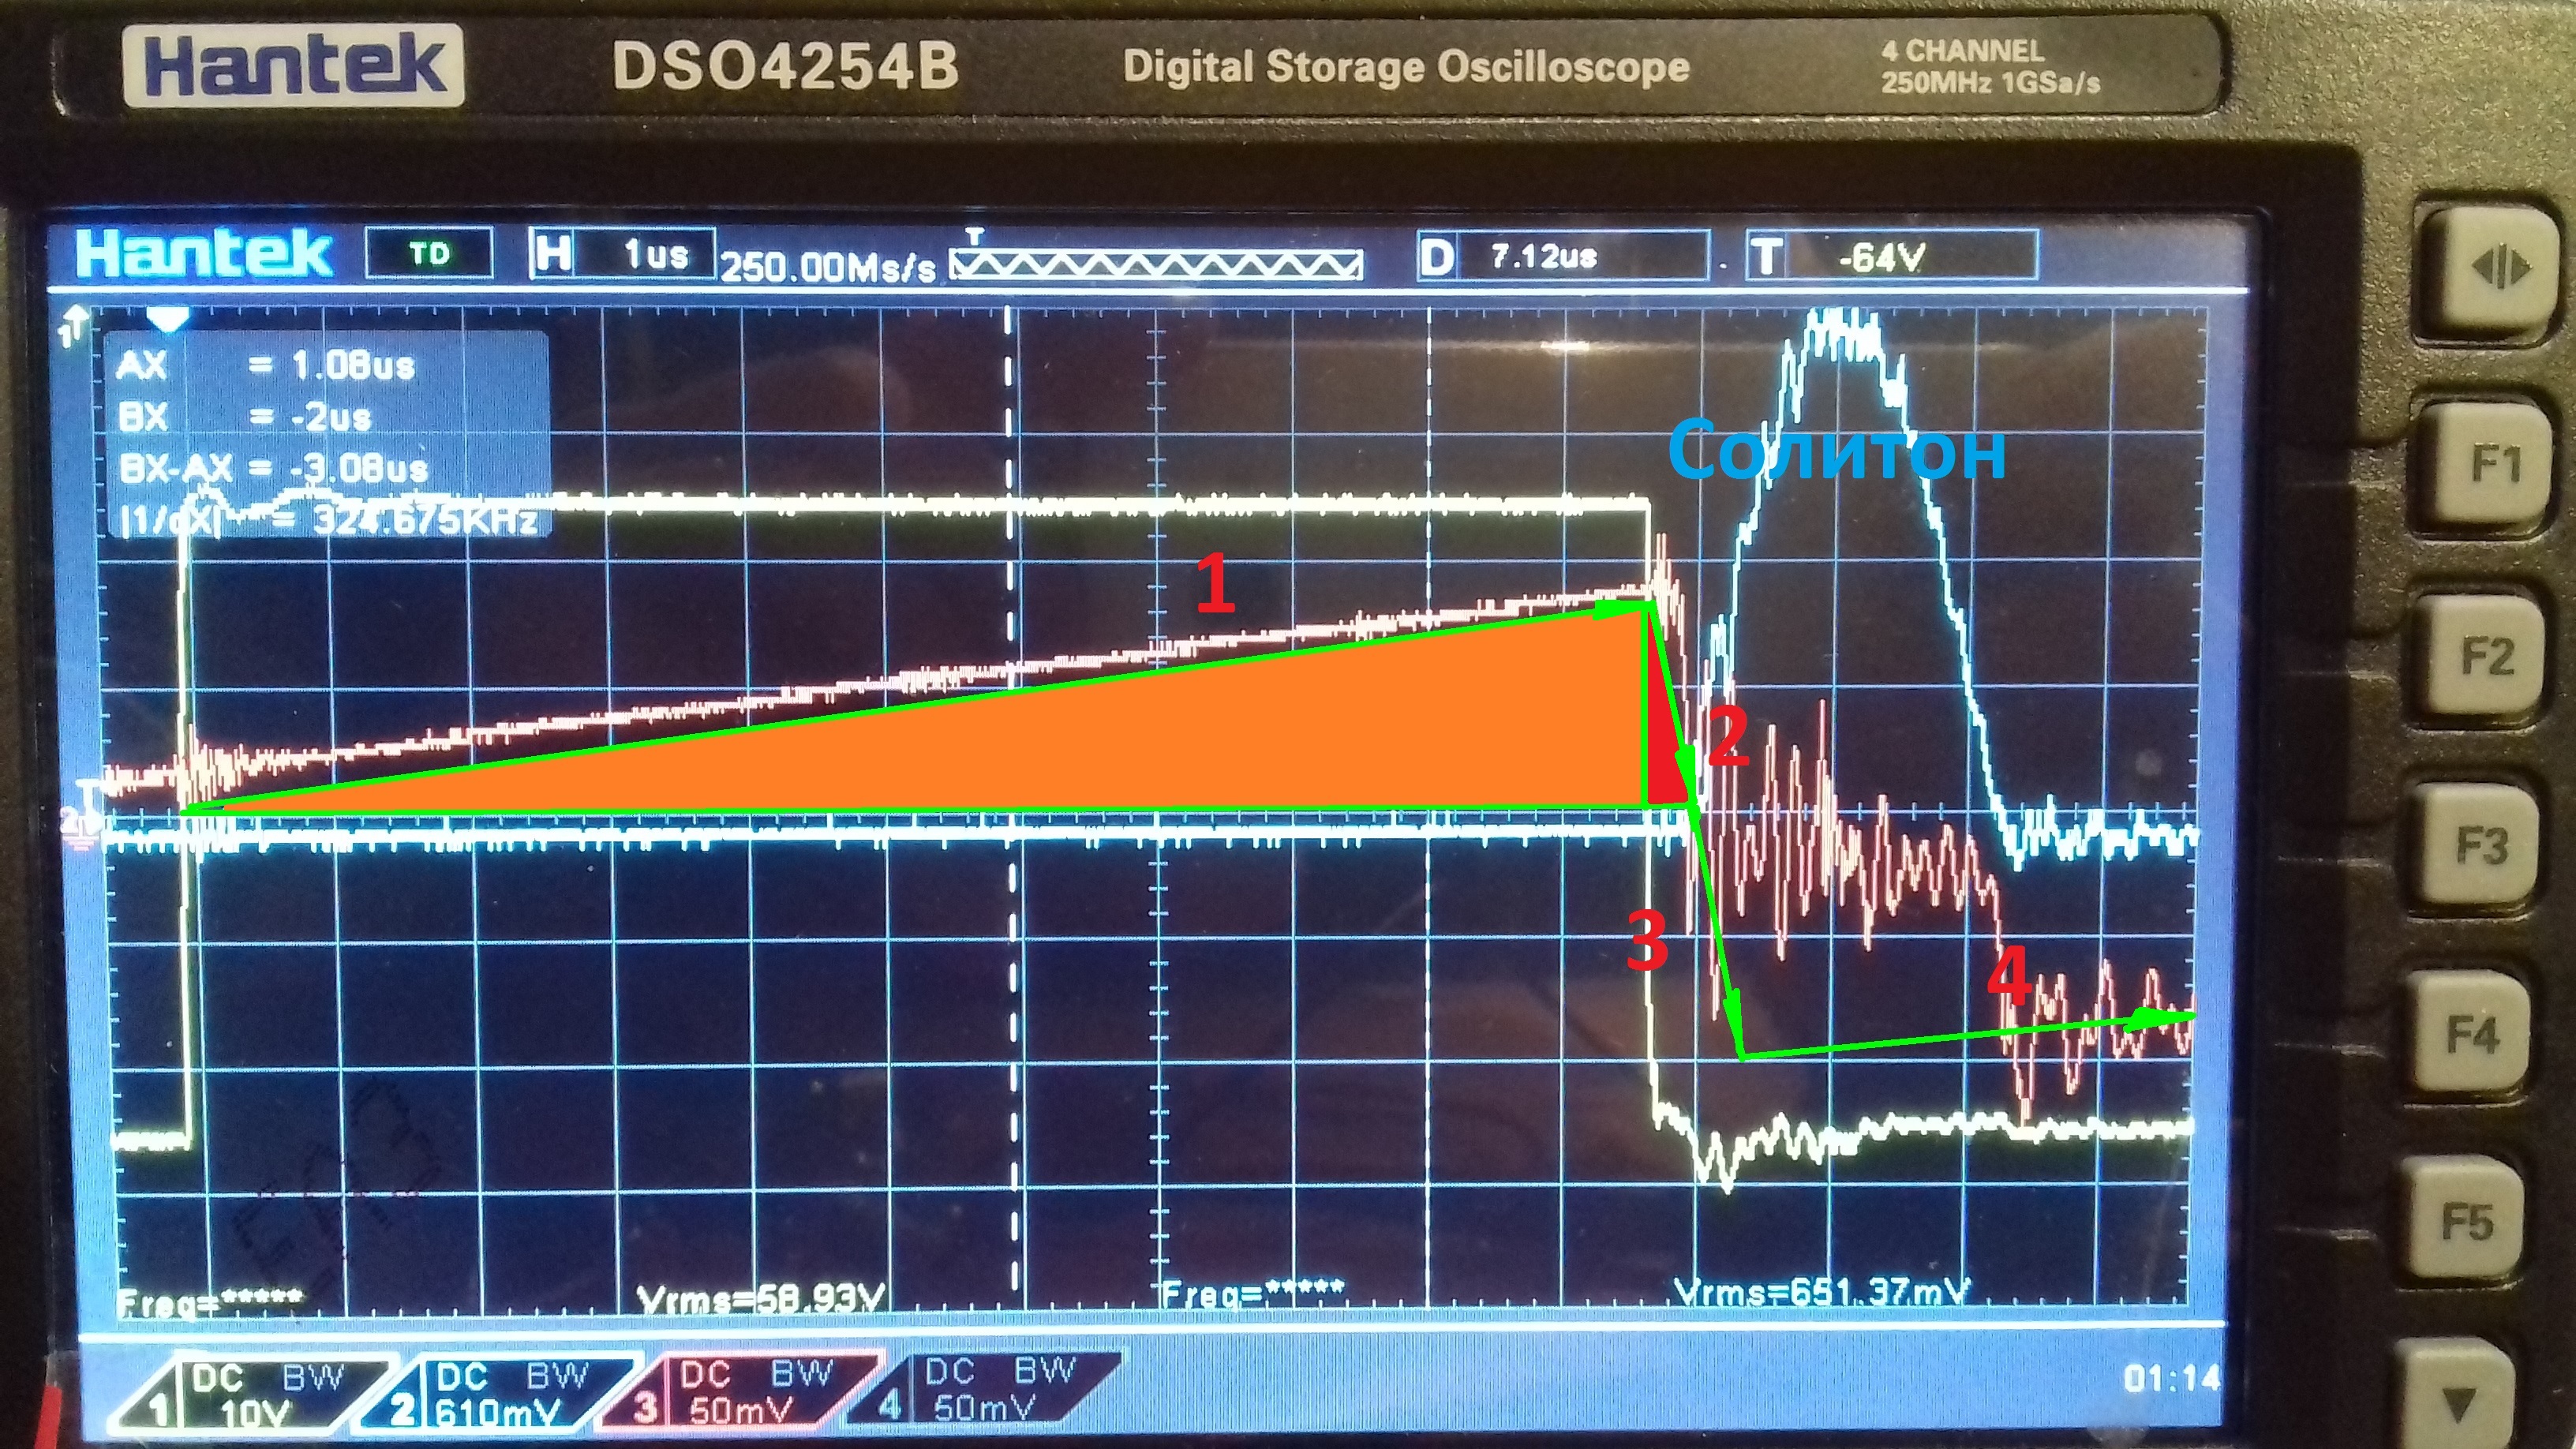The image size is (2576, 1449).
Task: Select channel 2 DC 610mV indicator
Action: tap(497, 1392)
